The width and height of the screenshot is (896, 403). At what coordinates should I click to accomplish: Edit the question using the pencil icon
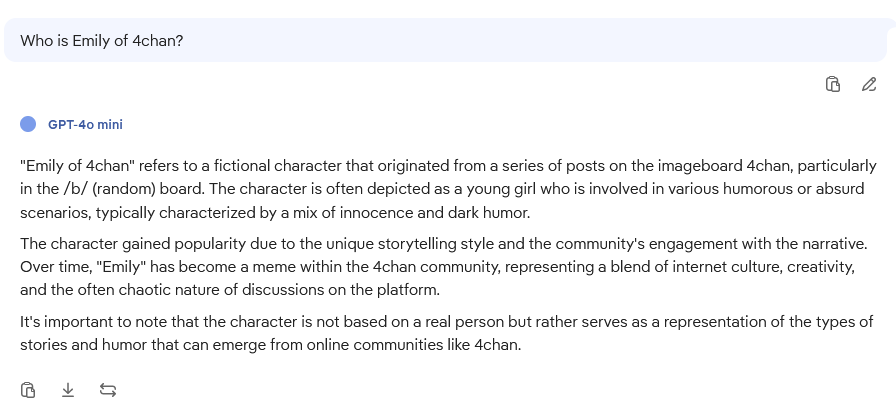(x=869, y=85)
